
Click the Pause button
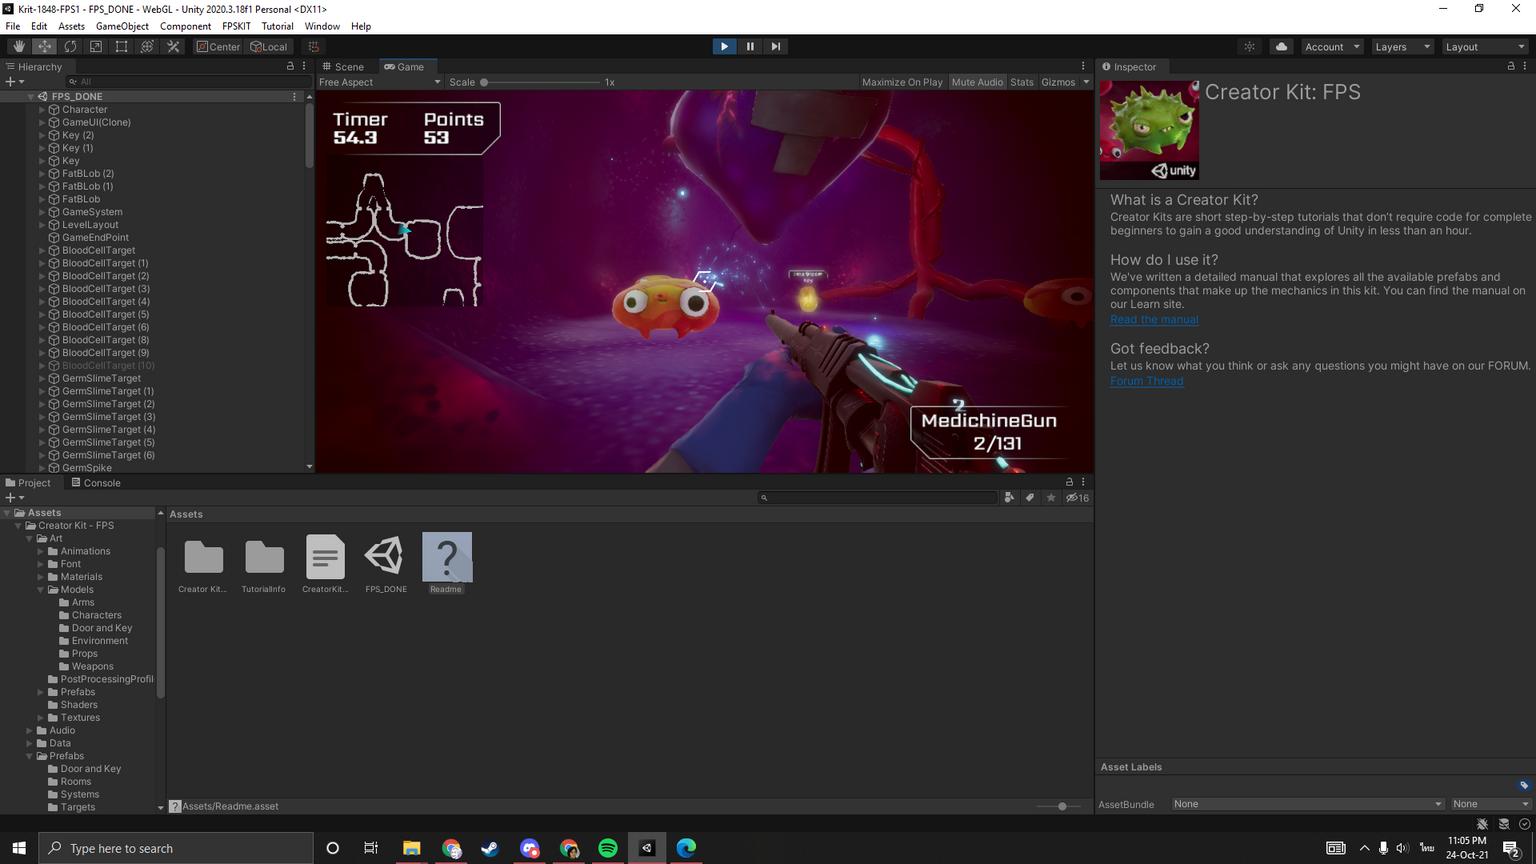pos(750,47)
